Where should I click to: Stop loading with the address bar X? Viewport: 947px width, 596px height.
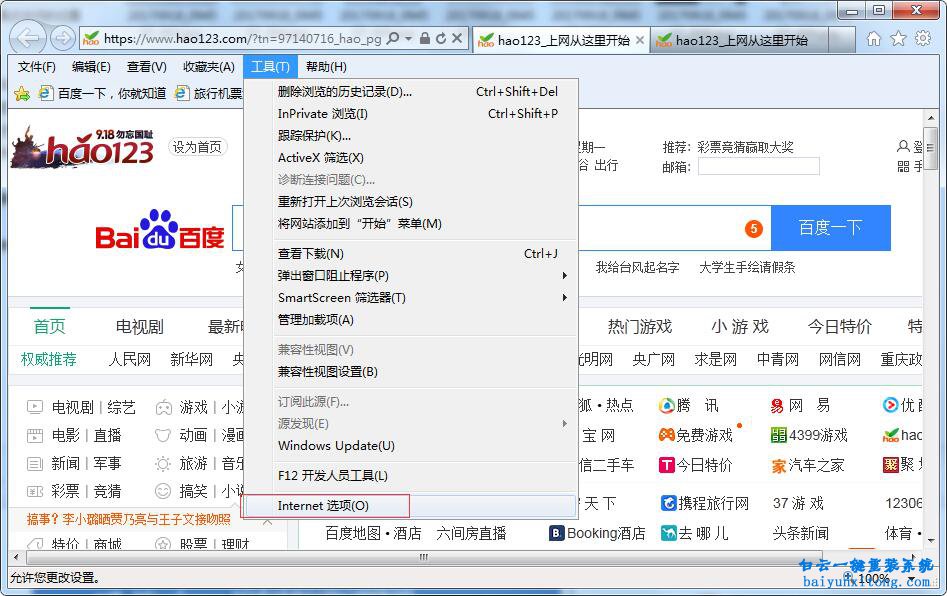click(457, 39)
